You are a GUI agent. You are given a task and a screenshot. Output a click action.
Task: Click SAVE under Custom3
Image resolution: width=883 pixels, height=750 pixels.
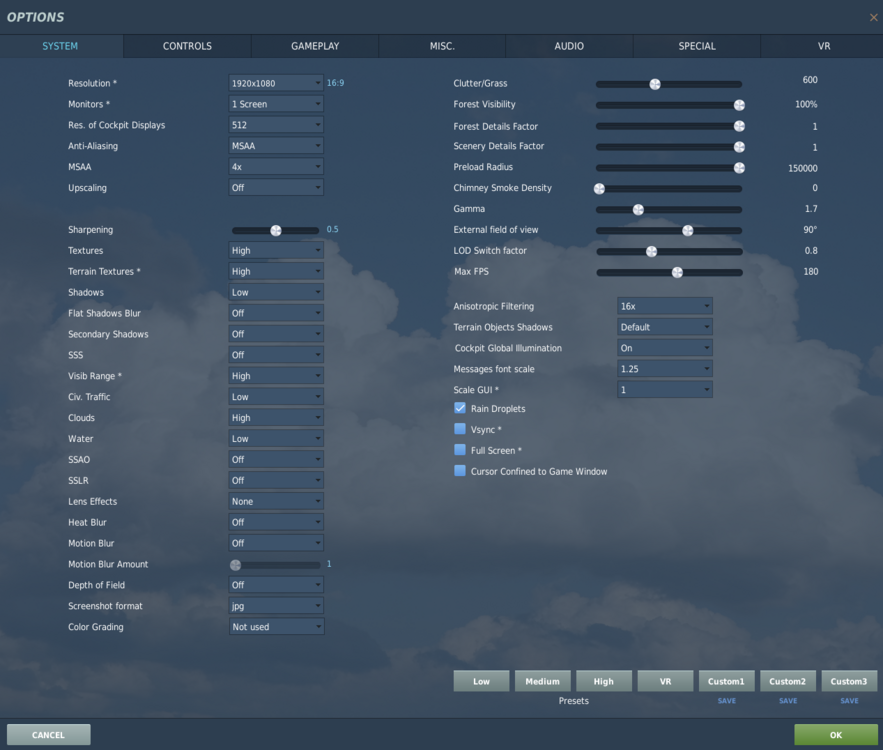849,700
